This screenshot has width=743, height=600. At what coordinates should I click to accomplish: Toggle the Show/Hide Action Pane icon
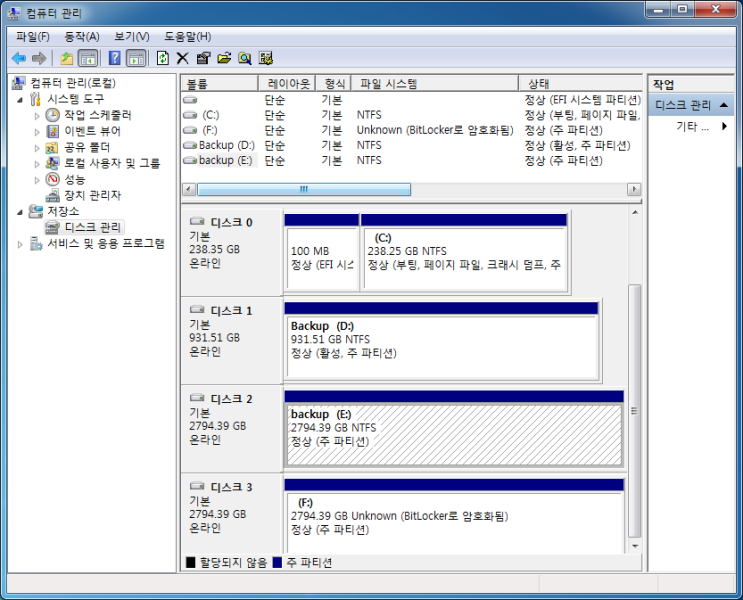[x=136, y=58]
